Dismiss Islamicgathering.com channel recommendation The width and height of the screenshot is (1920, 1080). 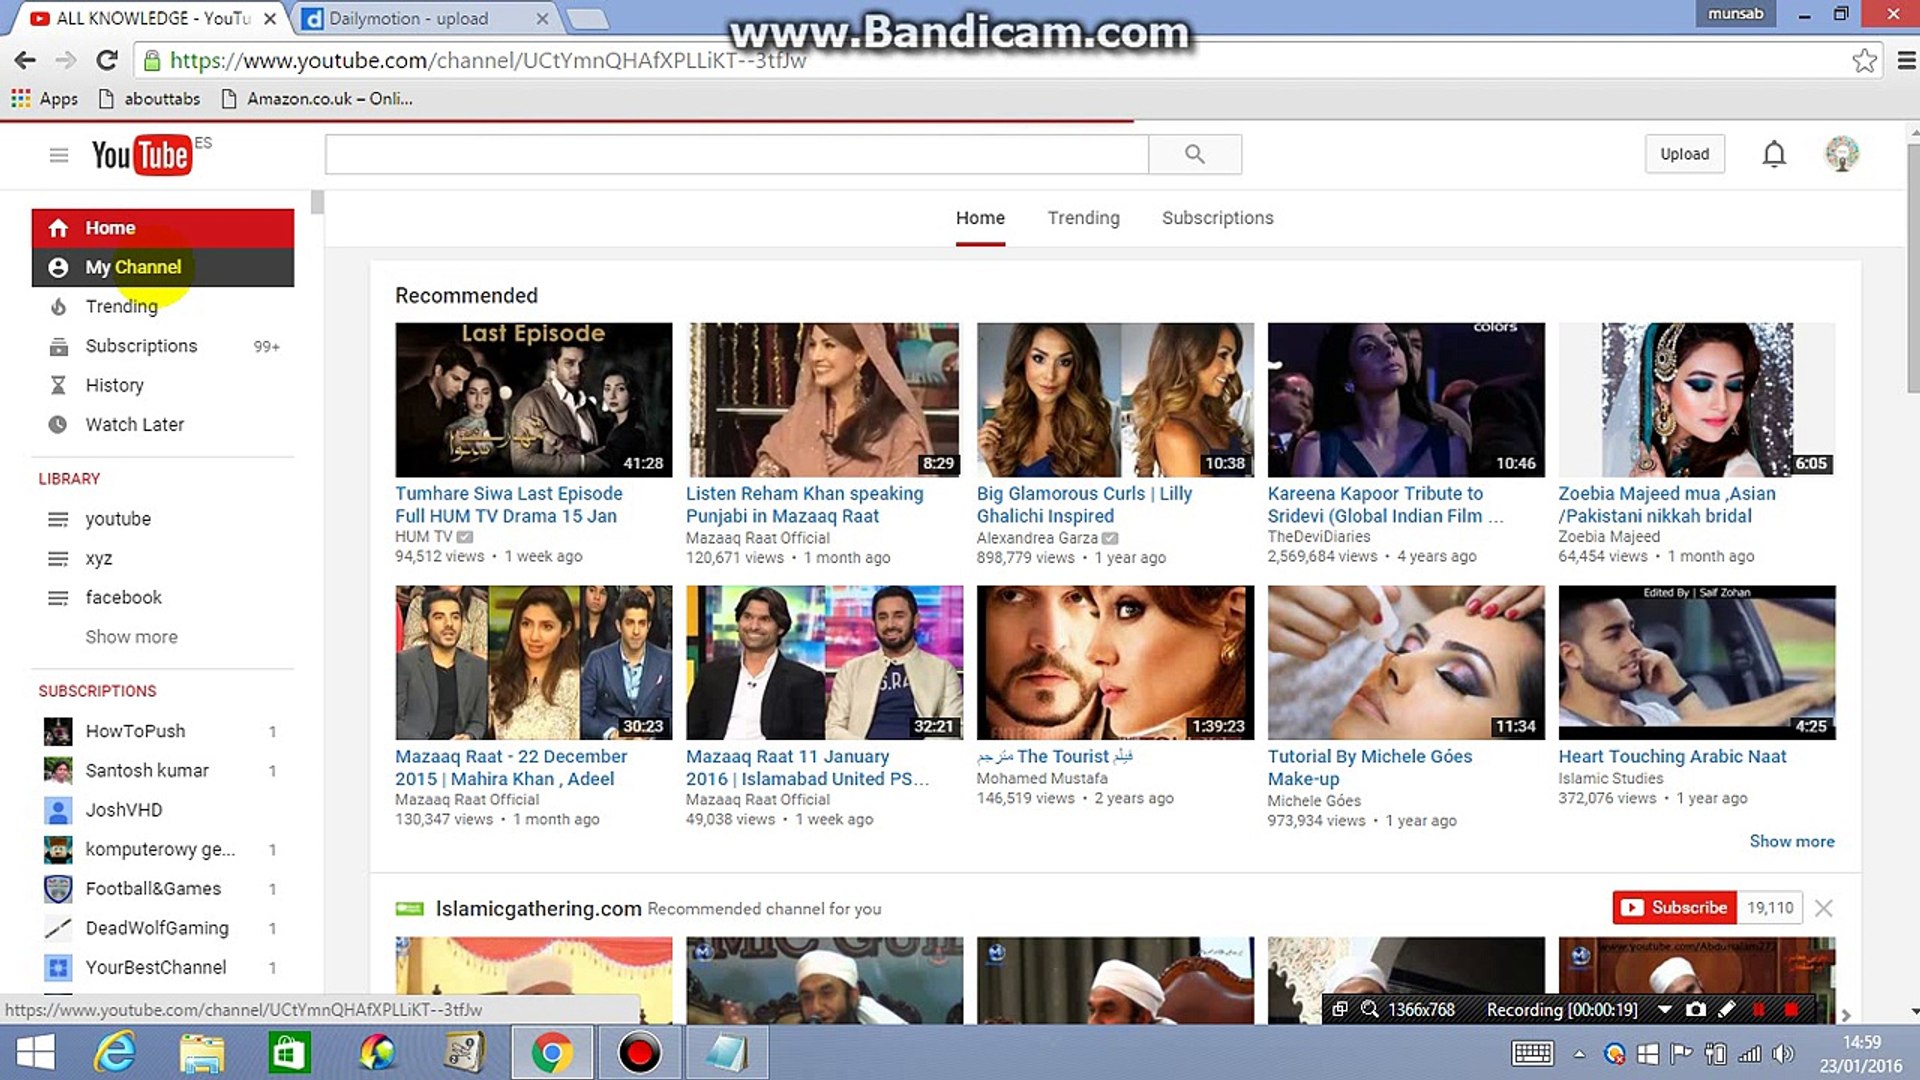(x=1823, y=908)
